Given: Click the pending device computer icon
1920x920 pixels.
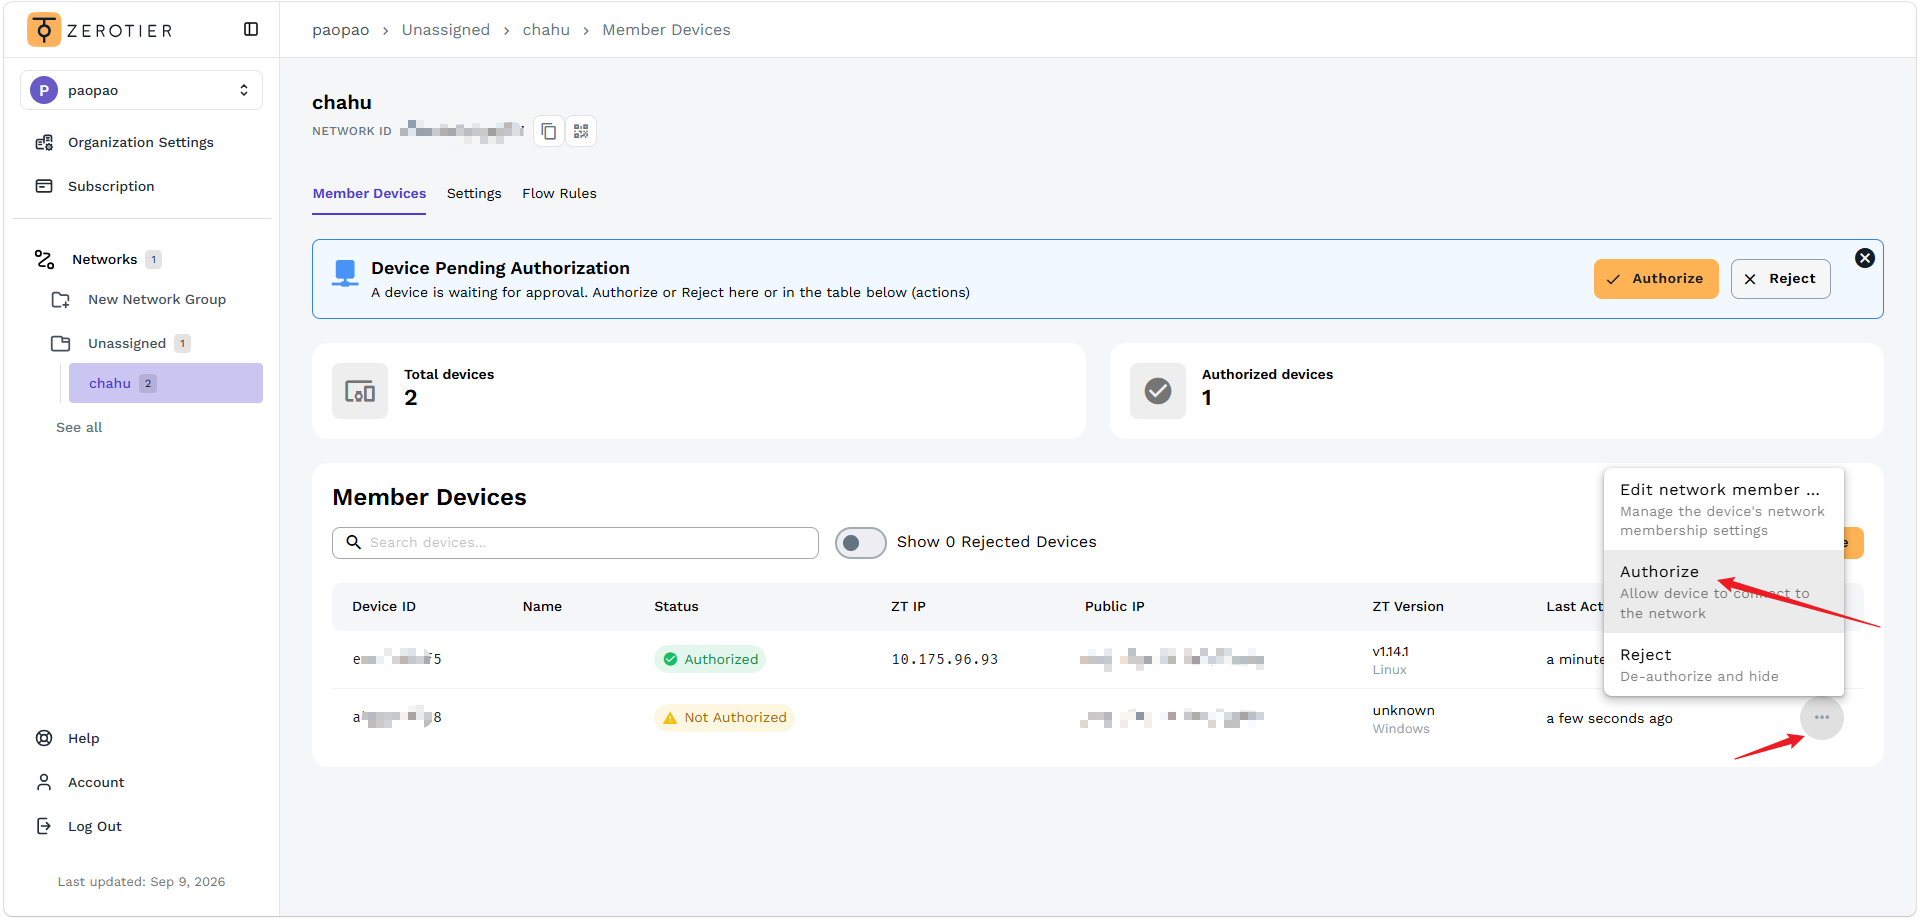Looking at the screenshot, I should pos(345,273).
